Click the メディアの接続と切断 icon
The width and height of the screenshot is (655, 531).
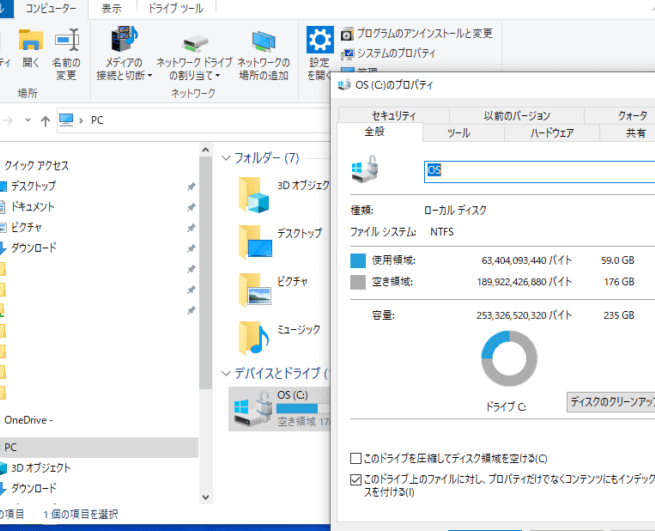click(x=125, y=41)
